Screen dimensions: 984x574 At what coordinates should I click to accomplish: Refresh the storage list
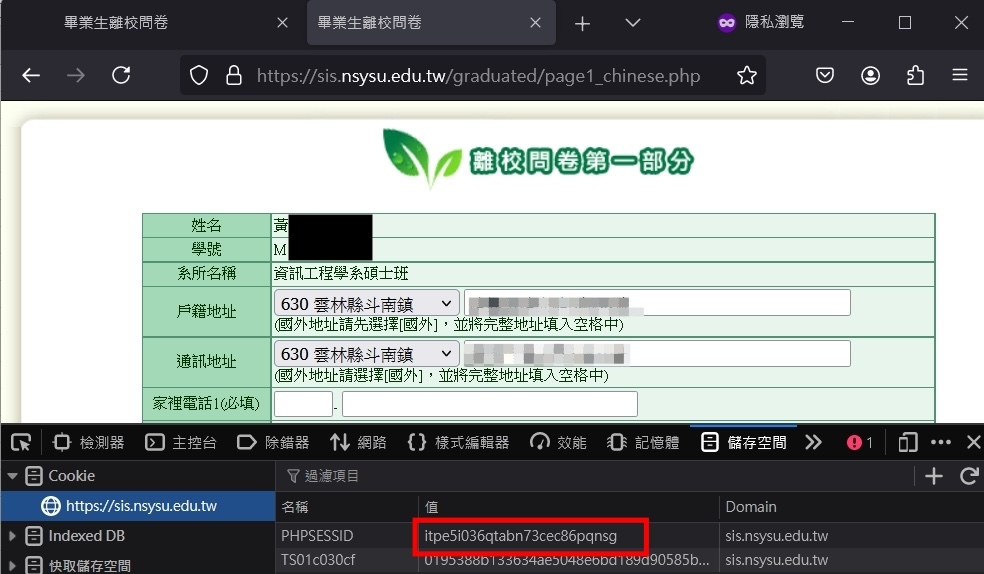969,476
